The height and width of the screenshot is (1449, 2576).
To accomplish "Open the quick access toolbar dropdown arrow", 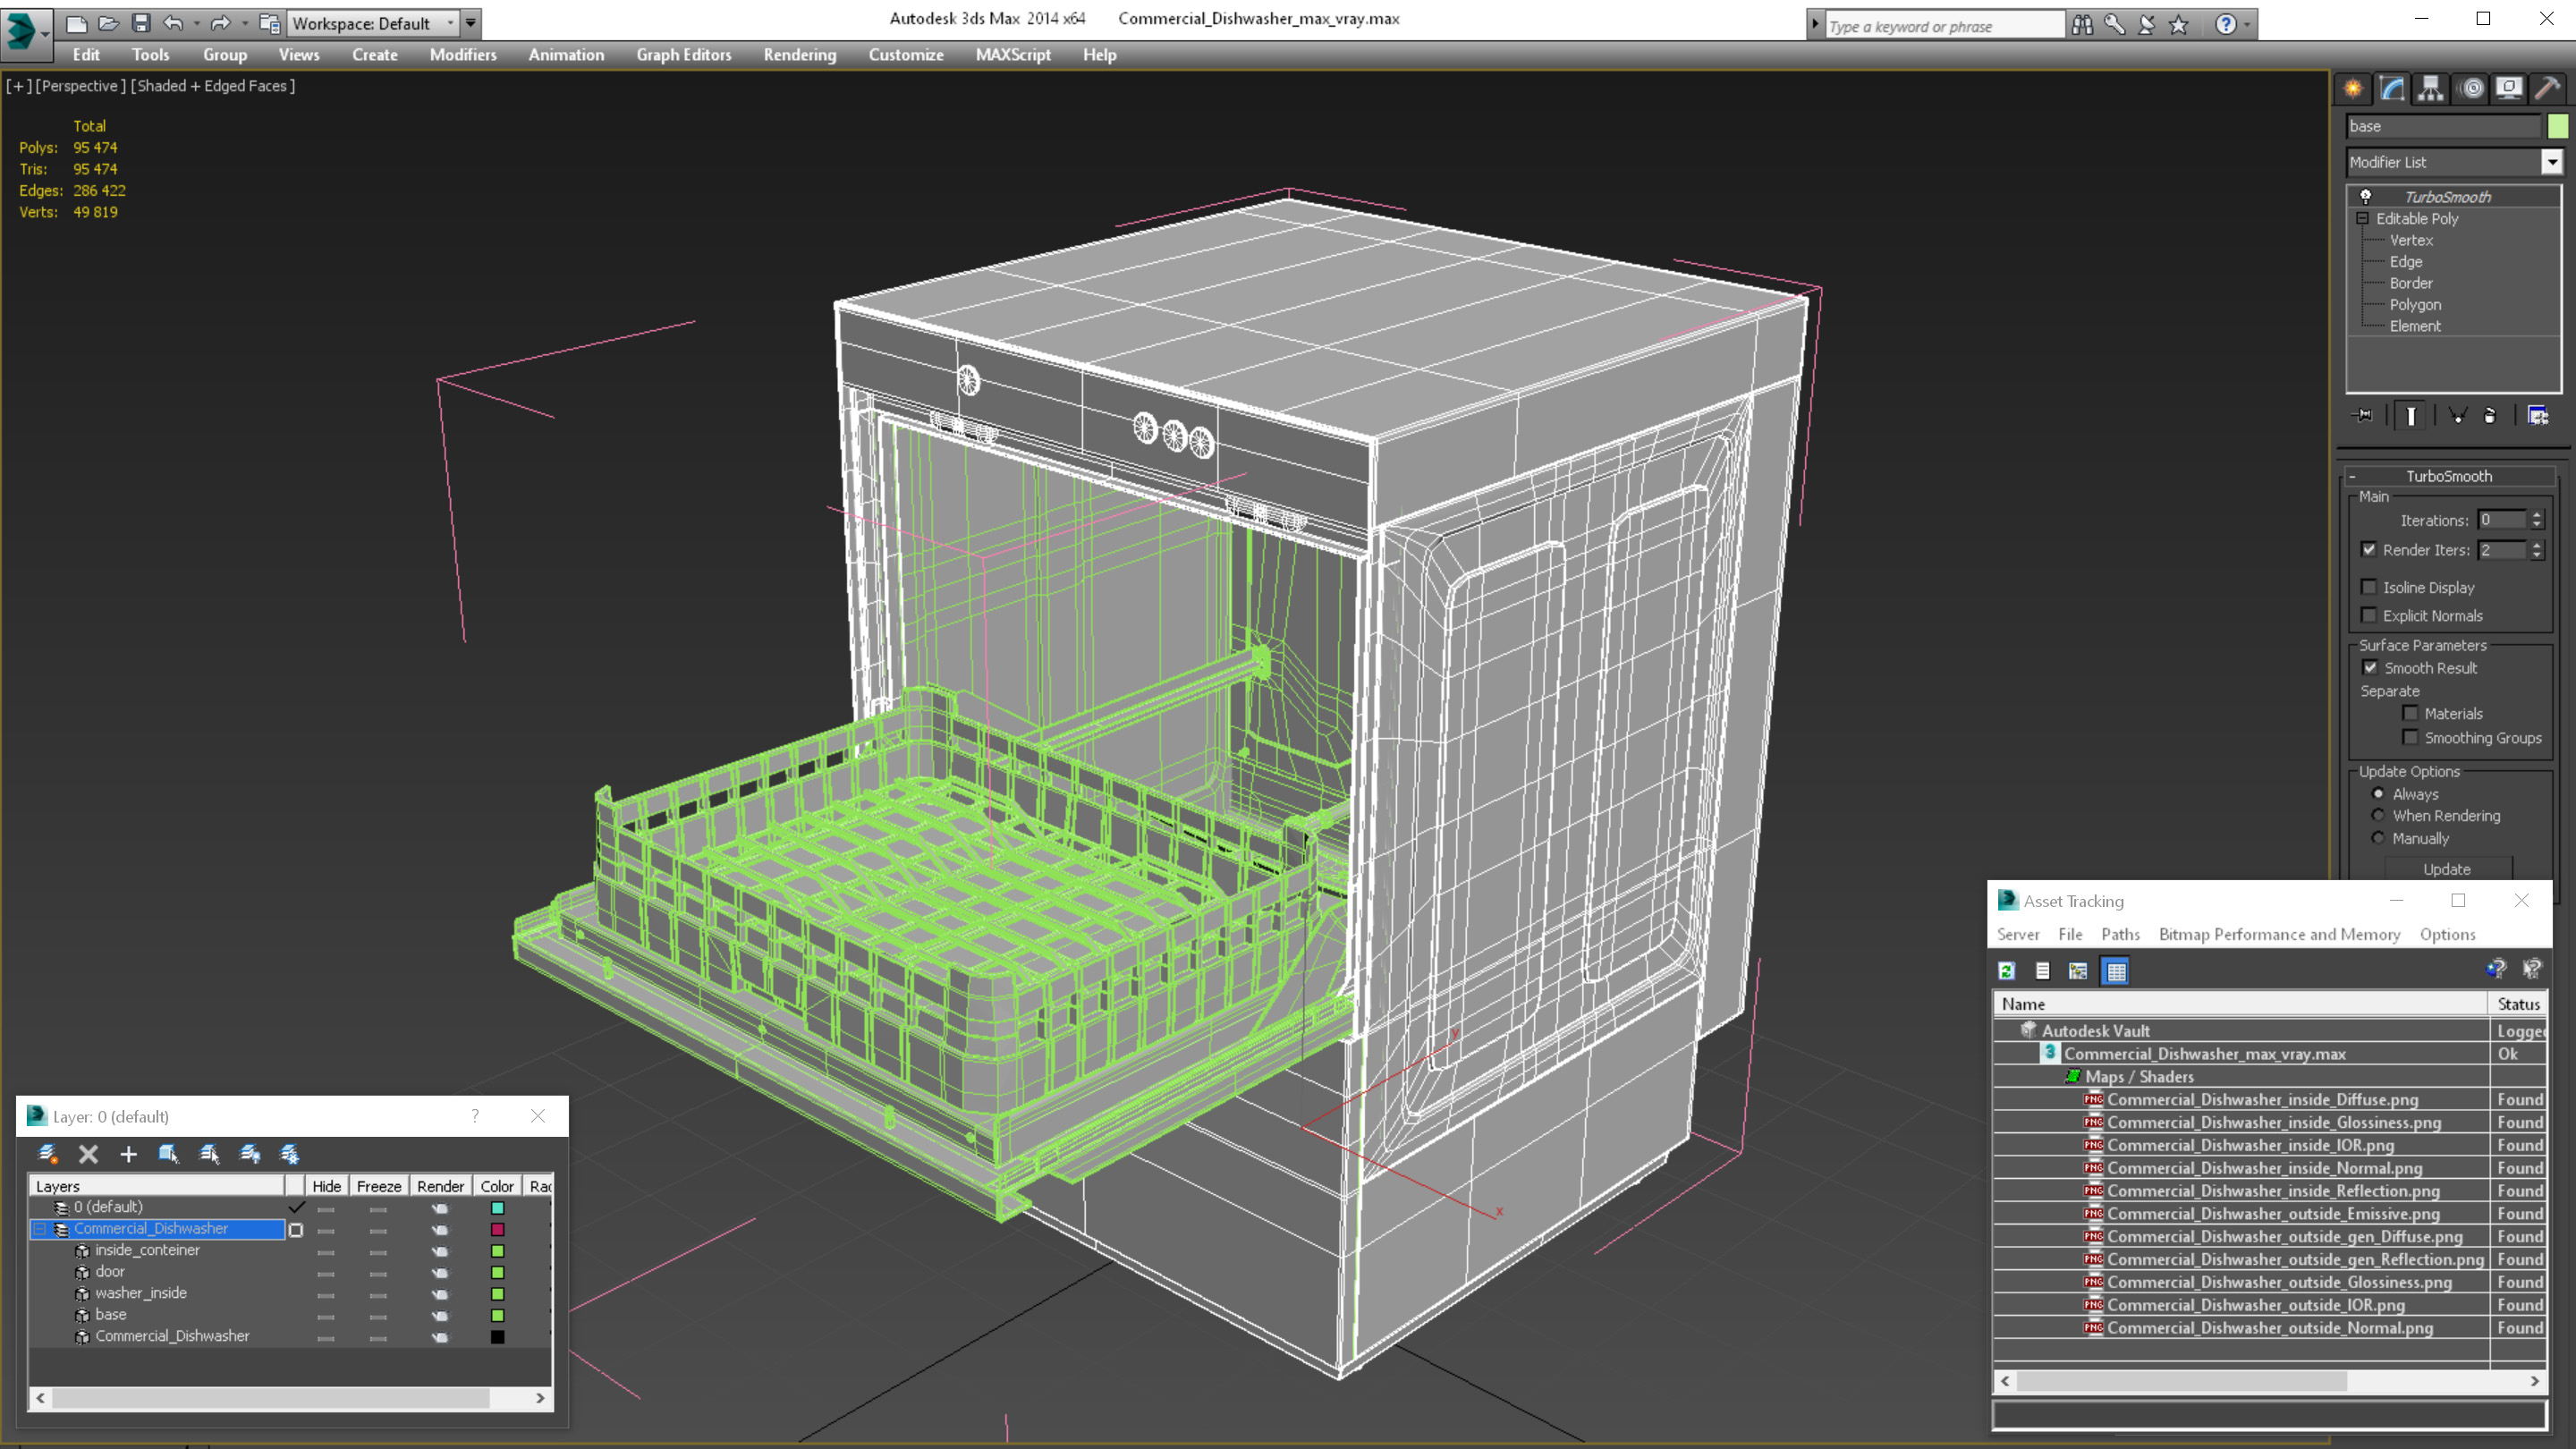I will click(471, 23).
